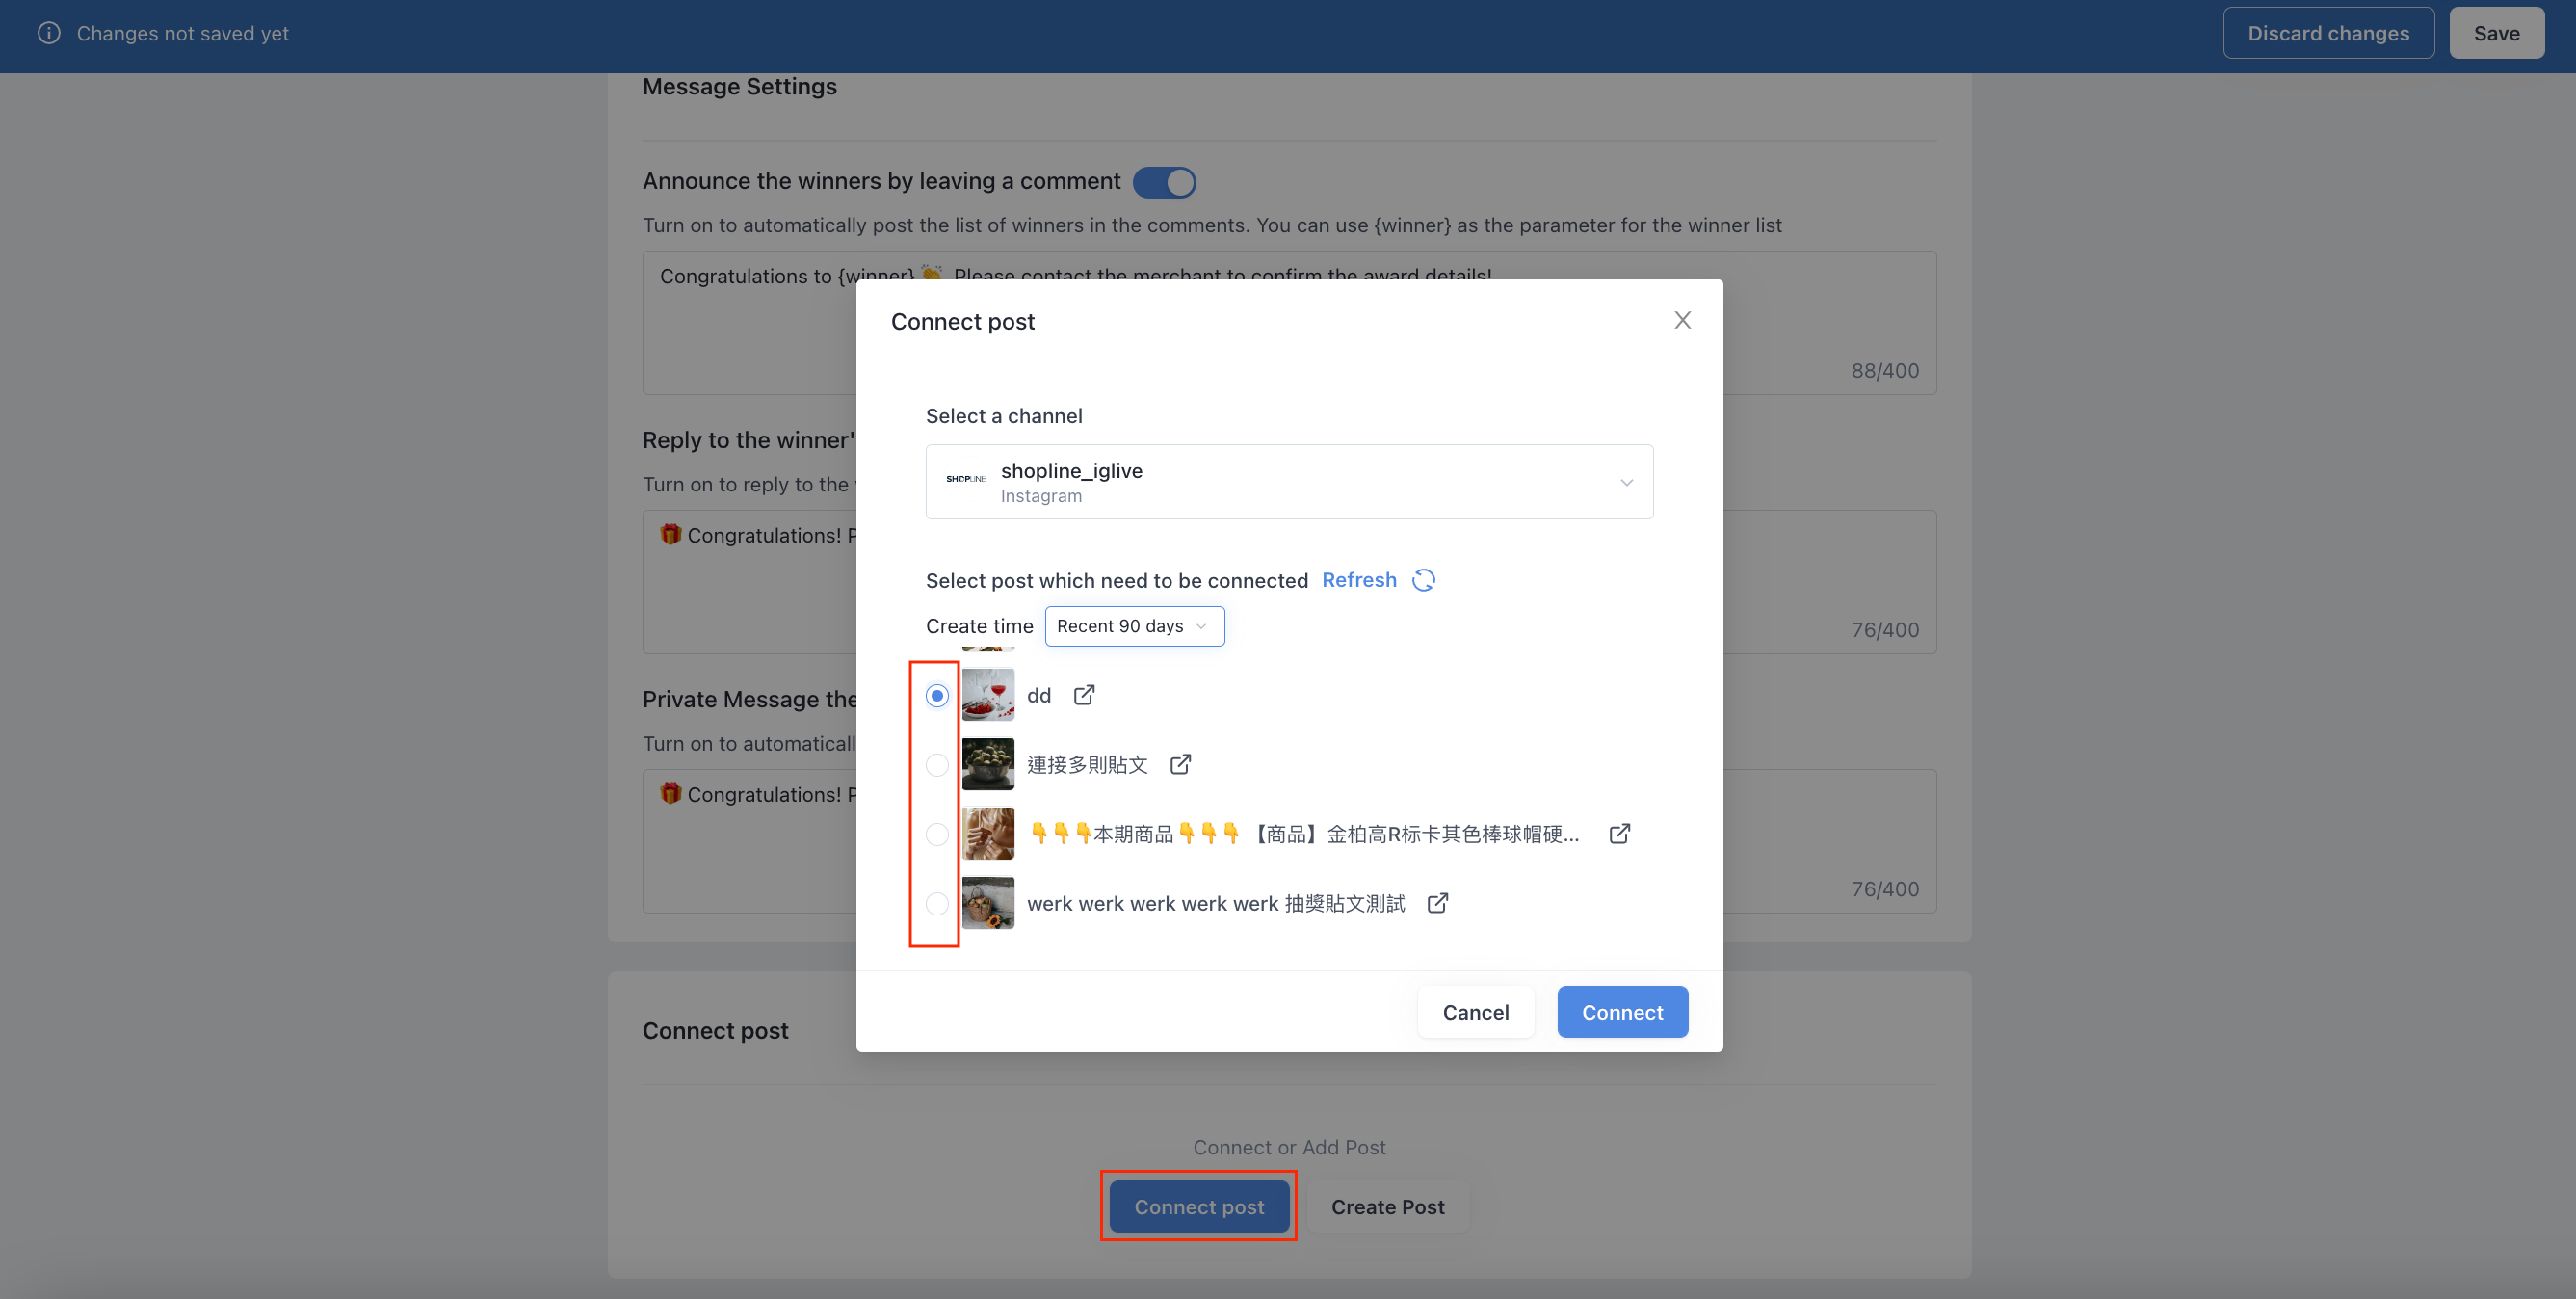Select the 本期商品 post radio button
2576x1299 pixels.
point(936,833)
